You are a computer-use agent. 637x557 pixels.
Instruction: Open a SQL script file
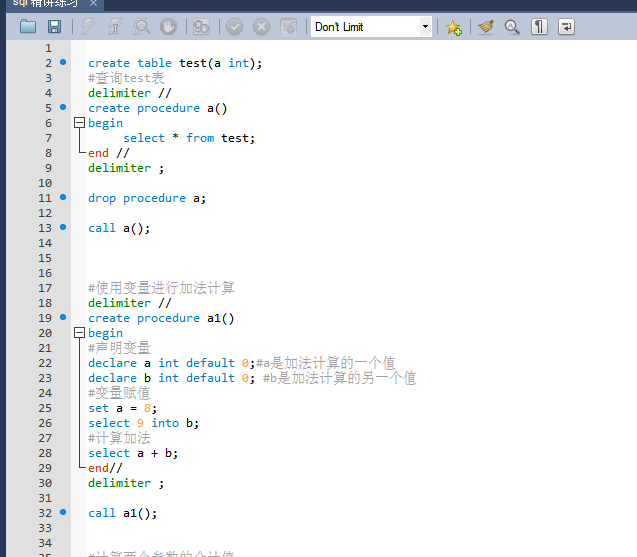pos(28,27)
